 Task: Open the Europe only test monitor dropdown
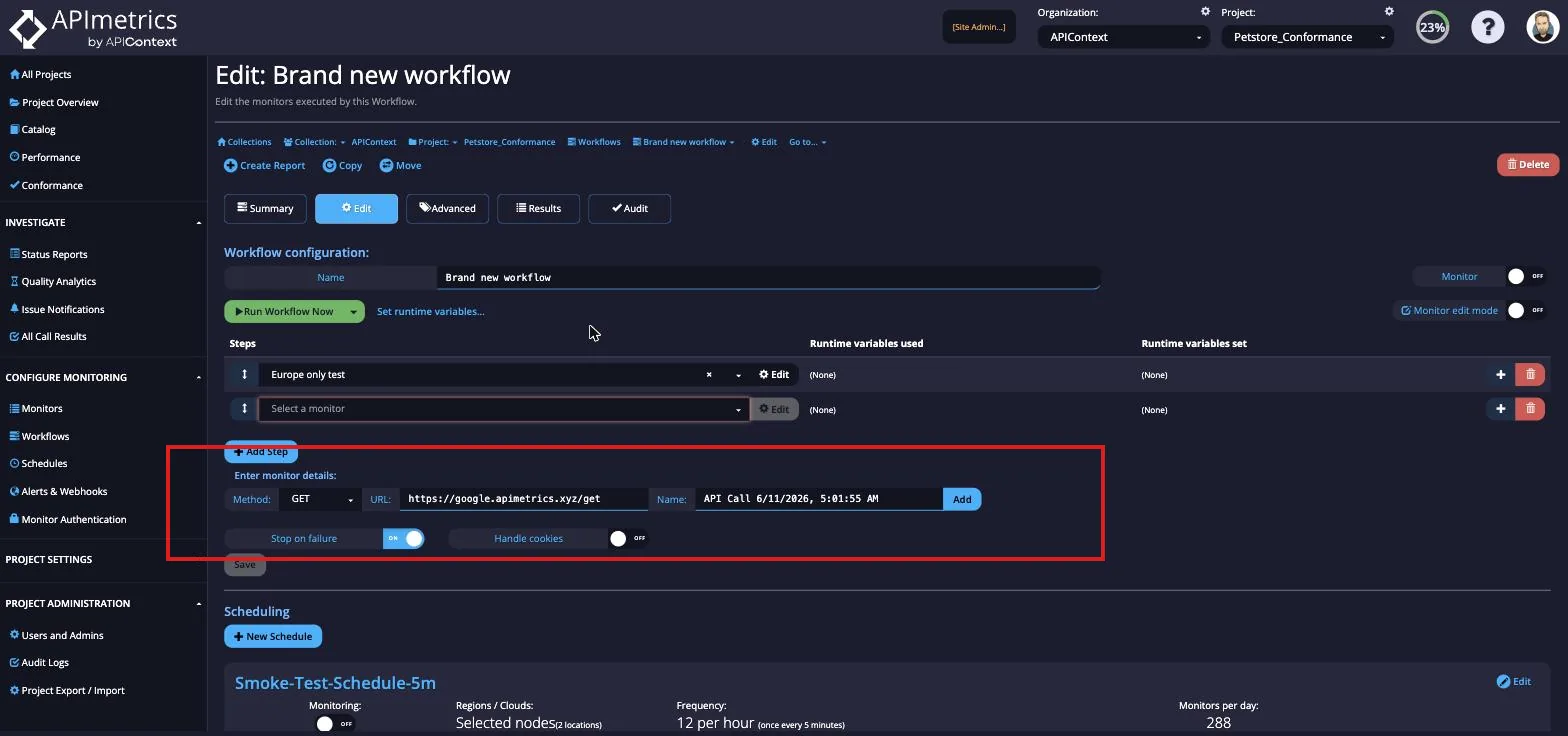pos(738,375)
